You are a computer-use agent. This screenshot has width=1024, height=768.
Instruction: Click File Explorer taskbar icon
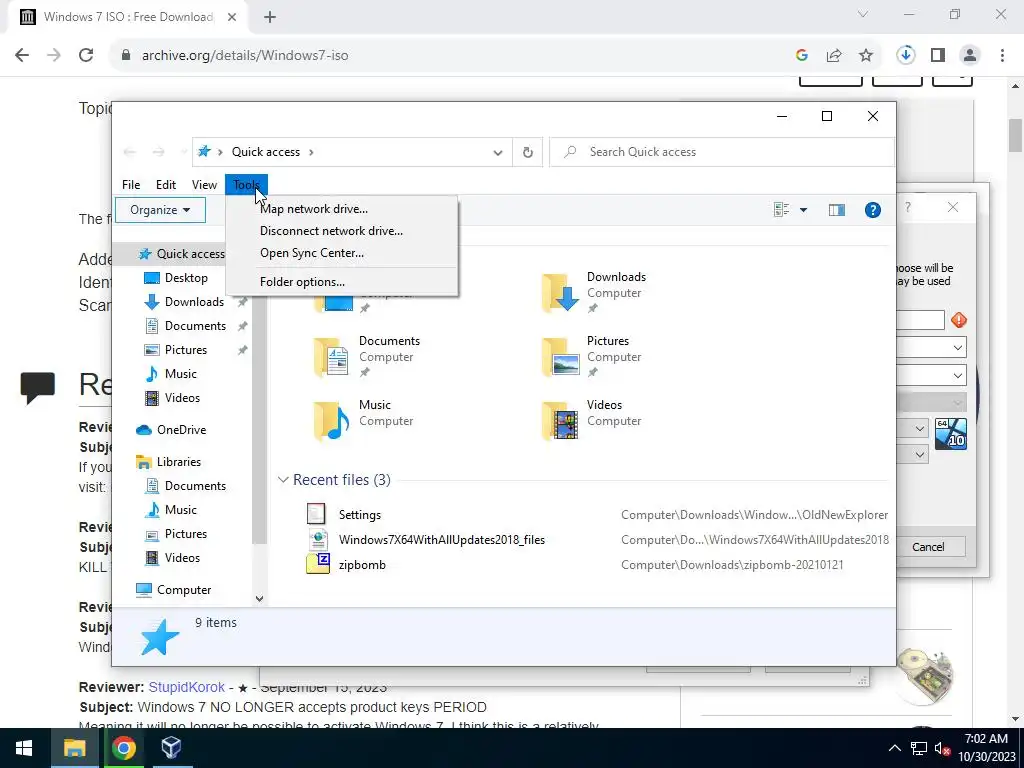tap(74, 748)
